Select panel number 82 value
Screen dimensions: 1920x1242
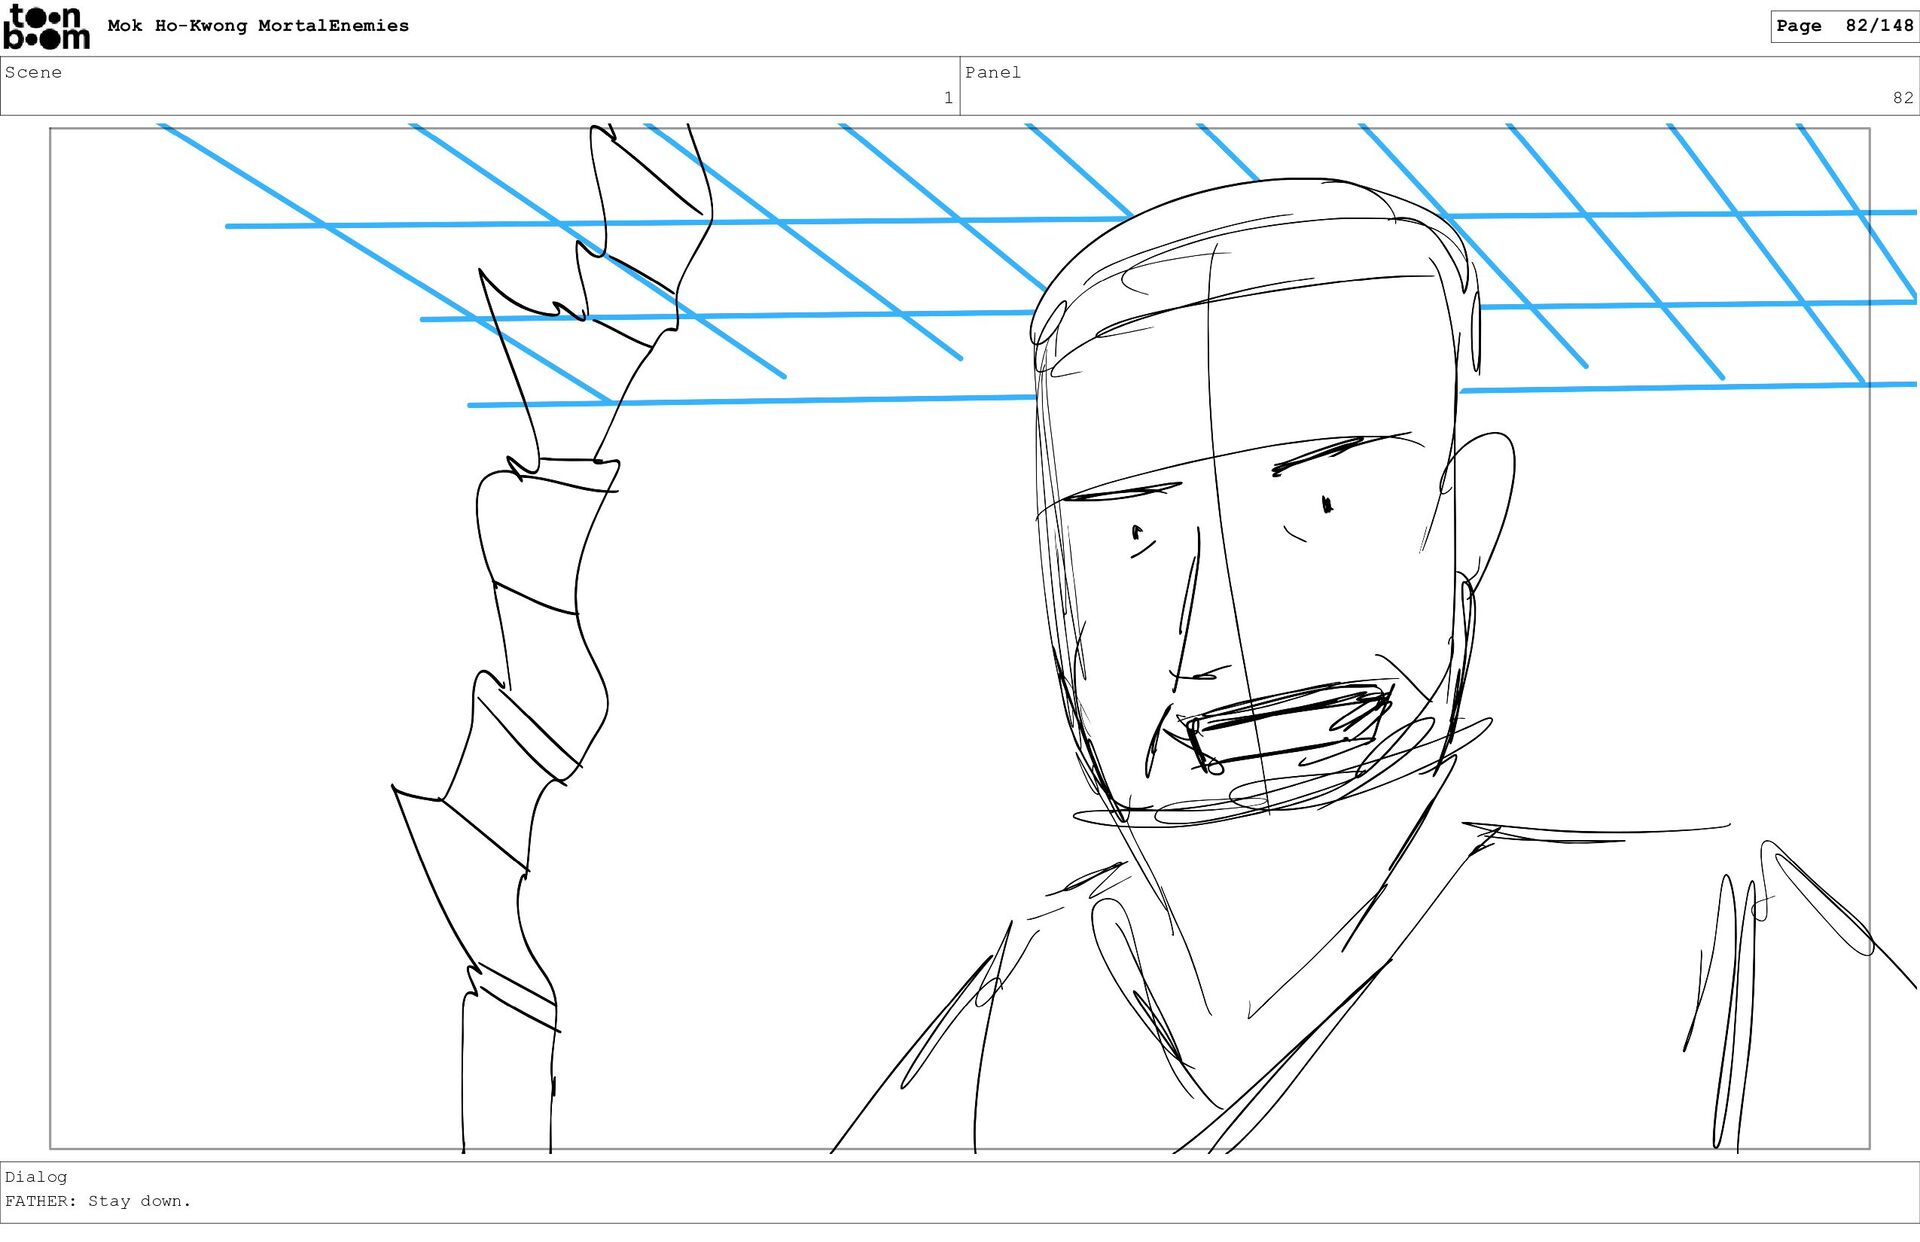click(x=1902, y=98)
